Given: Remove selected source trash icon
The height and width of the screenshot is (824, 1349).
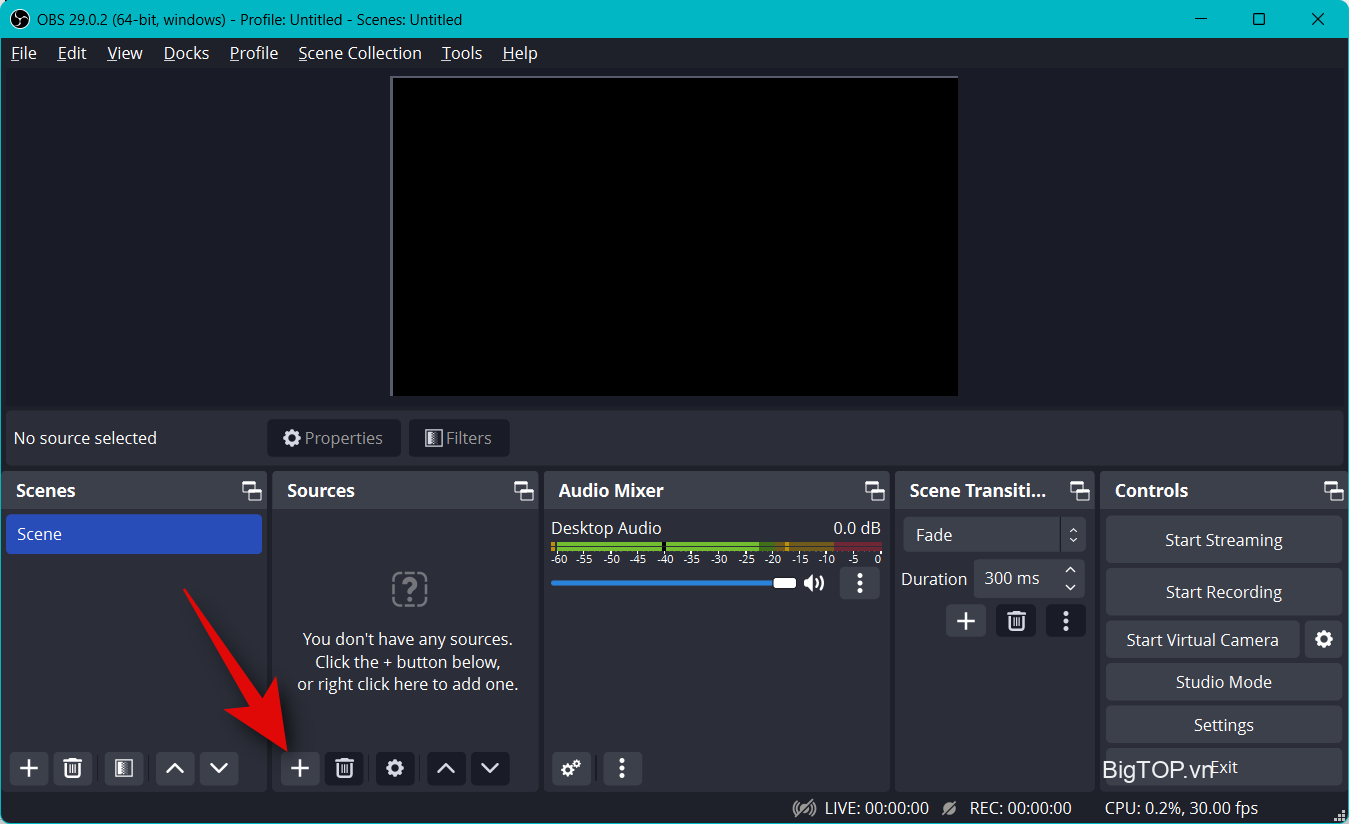Looking at the screenshot, I should (x=344, y=768).
